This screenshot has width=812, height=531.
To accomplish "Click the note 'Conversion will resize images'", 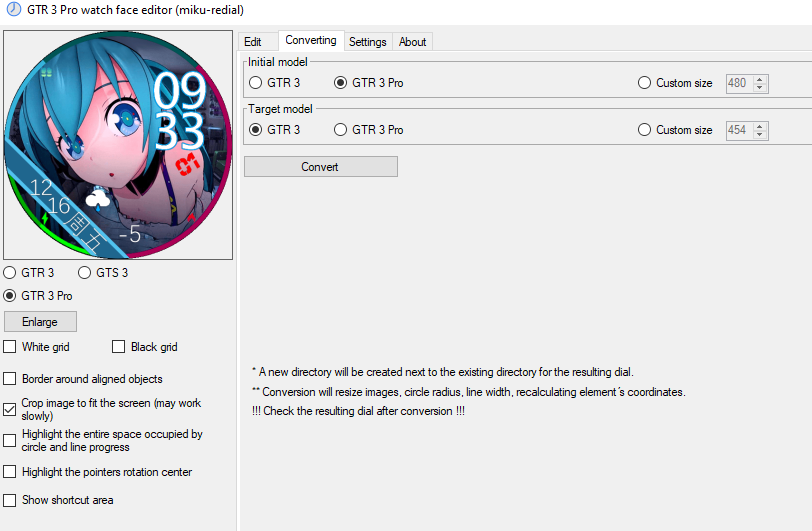I will 469,392.
